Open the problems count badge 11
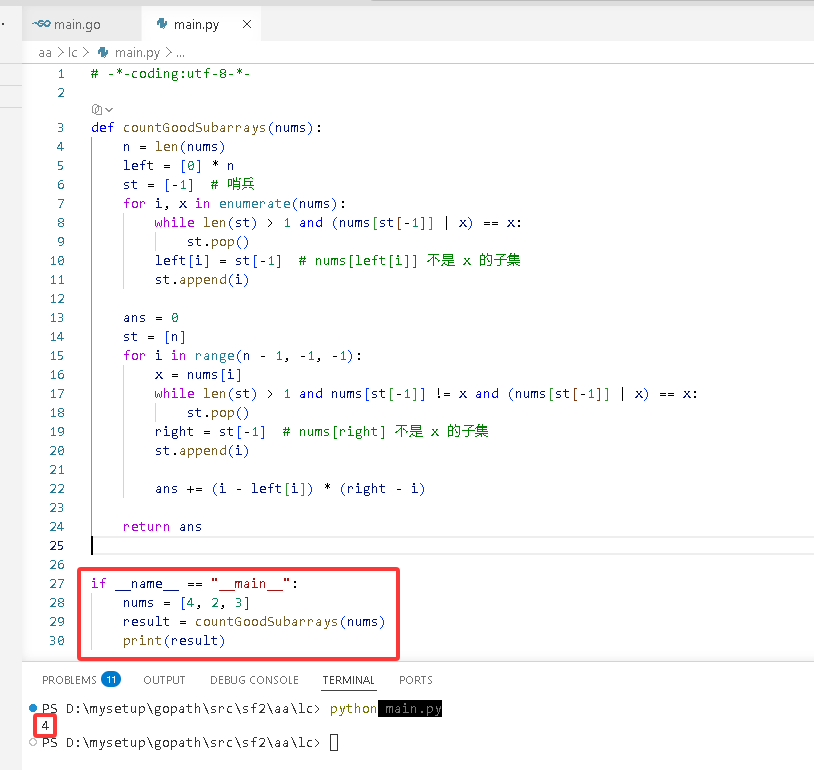814x770 pixels. [x=111, y=679]
